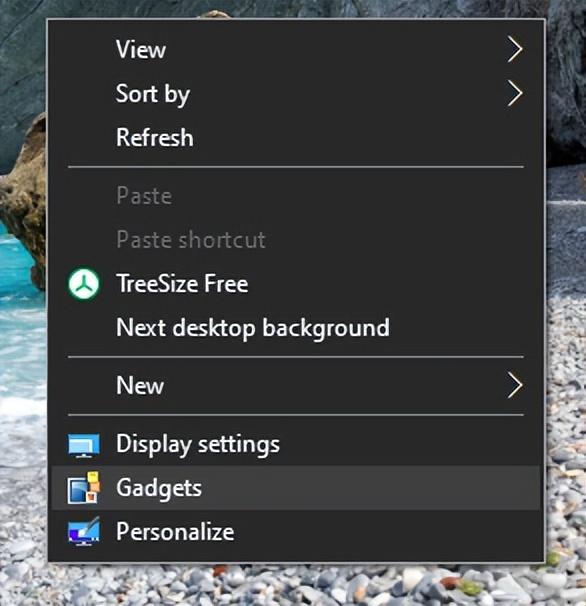The image size is (586, 606).
Task: Open the New menu entry
Action: click(x=296, y=385)
